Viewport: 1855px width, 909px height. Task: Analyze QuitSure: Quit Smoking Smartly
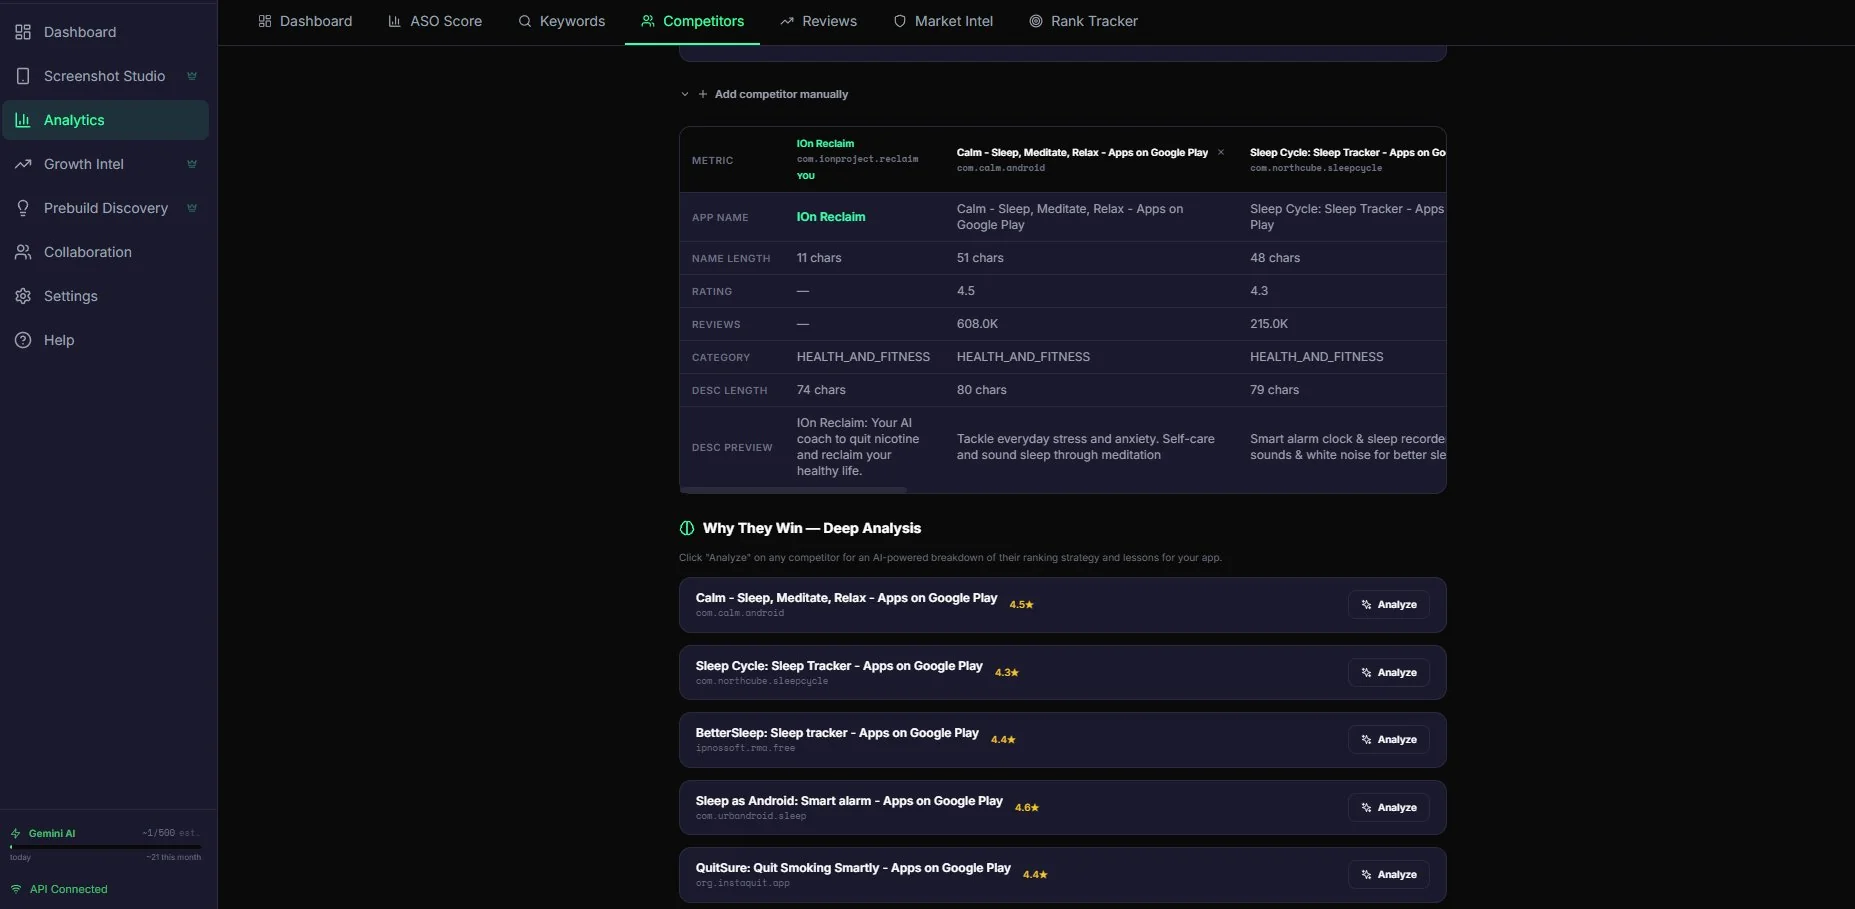click(x=1388, y=875)
